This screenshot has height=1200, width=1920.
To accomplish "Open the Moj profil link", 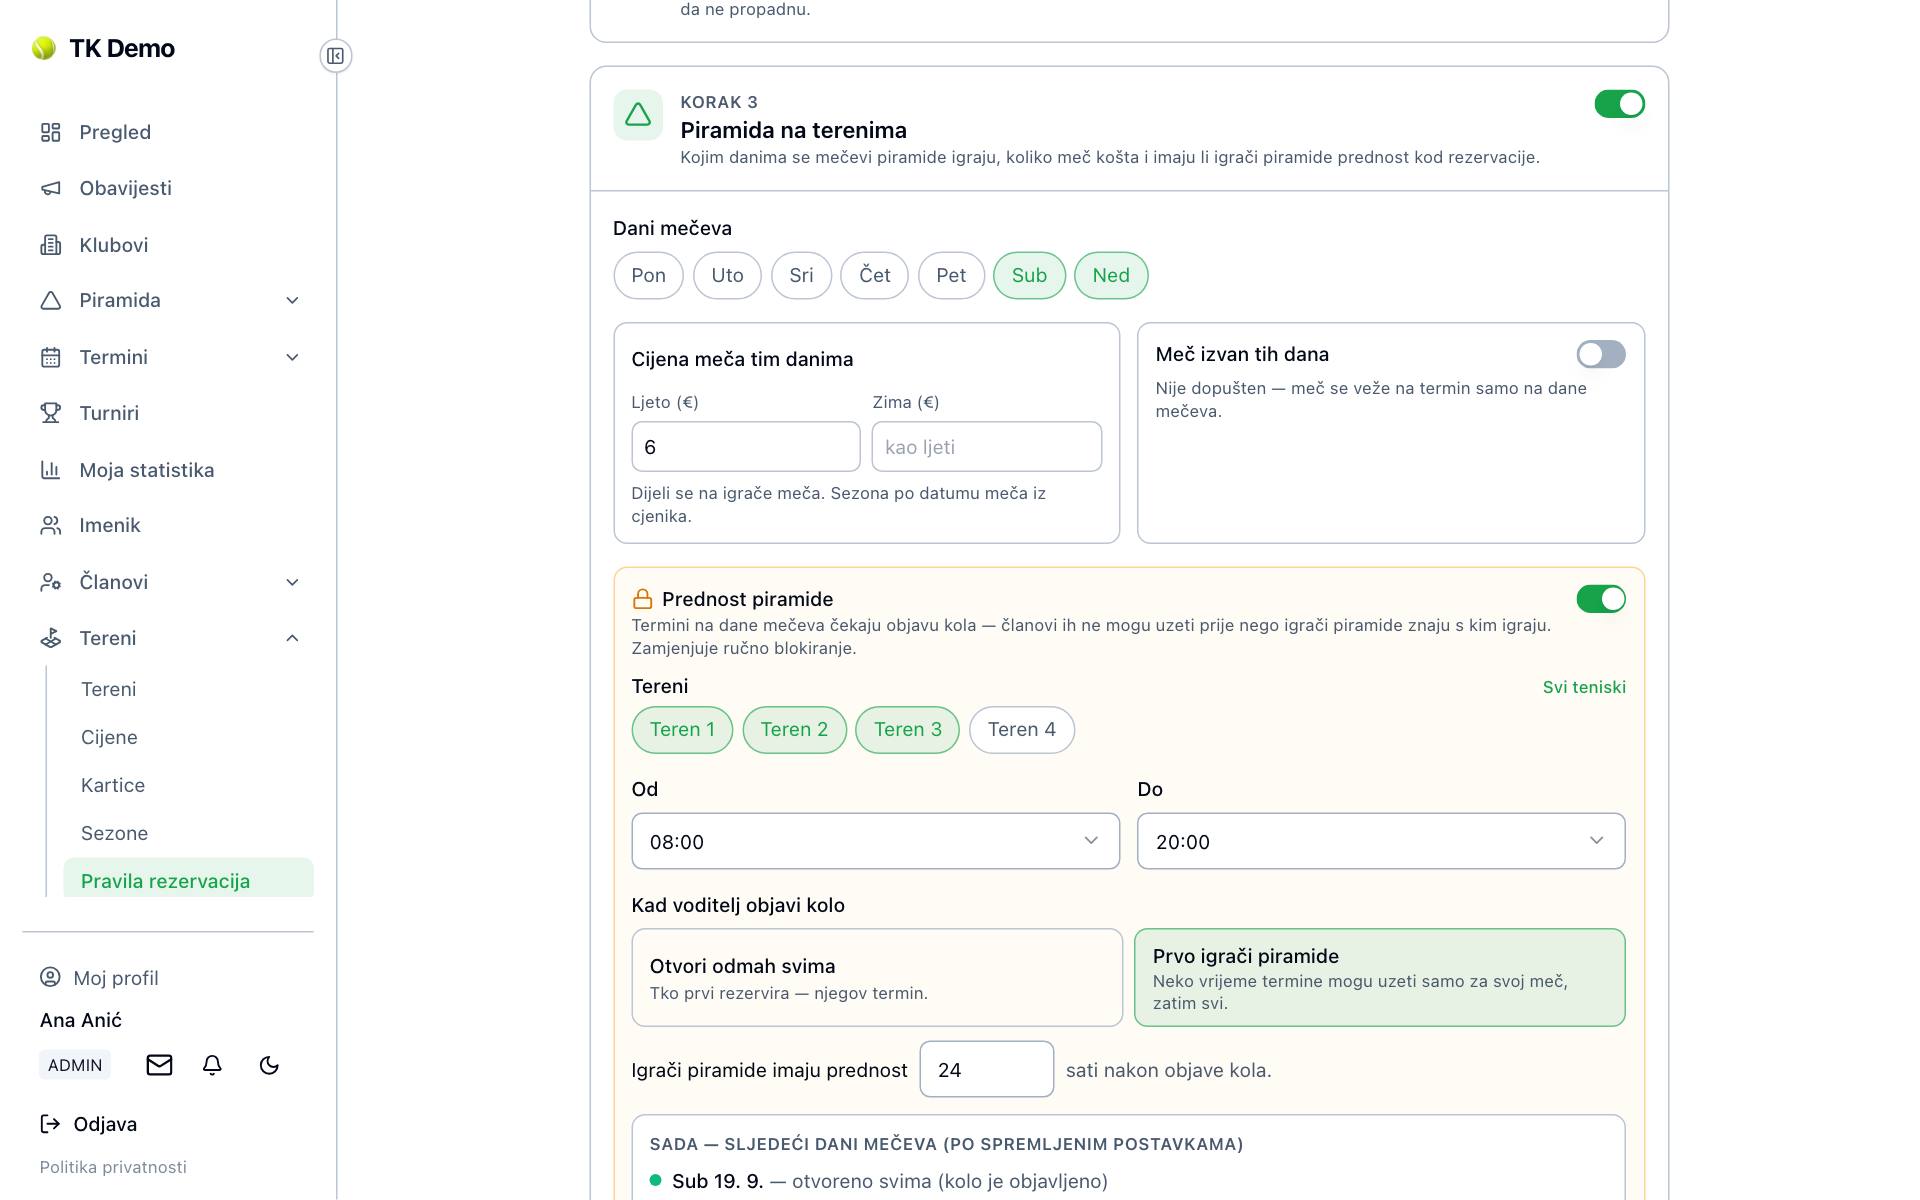I will pyautogui.click(x=99, y=978).
